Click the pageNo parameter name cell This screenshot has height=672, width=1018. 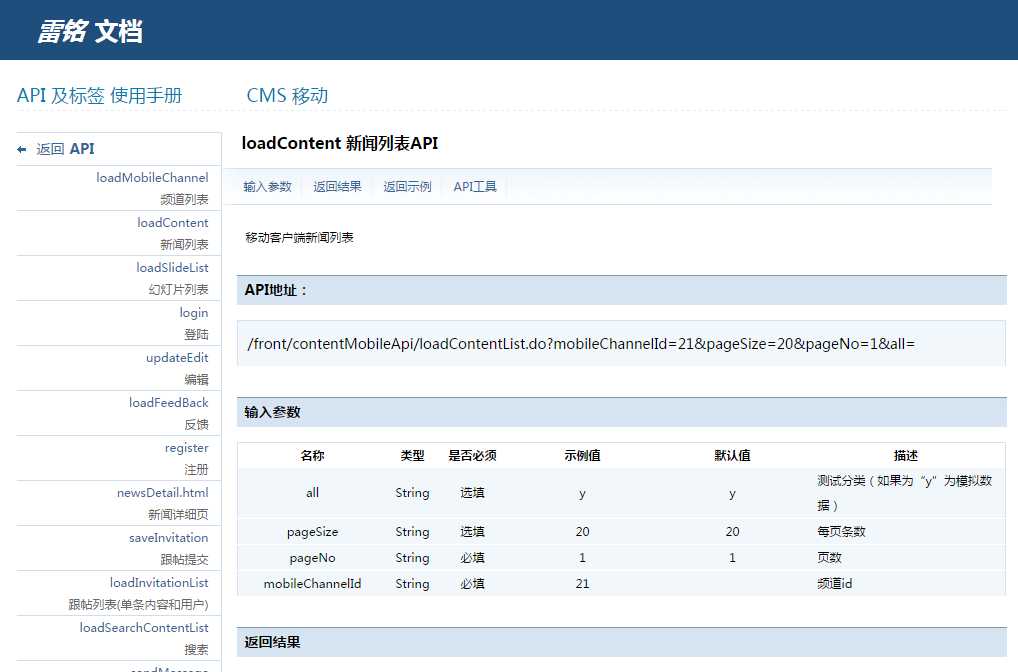point(312,558)
